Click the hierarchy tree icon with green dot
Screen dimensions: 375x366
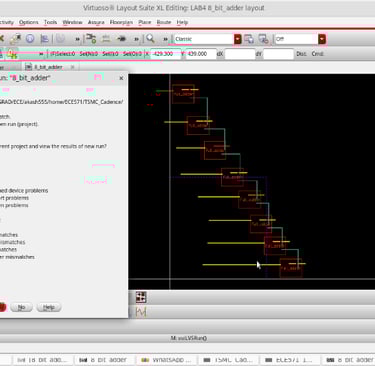coord(91,39)
